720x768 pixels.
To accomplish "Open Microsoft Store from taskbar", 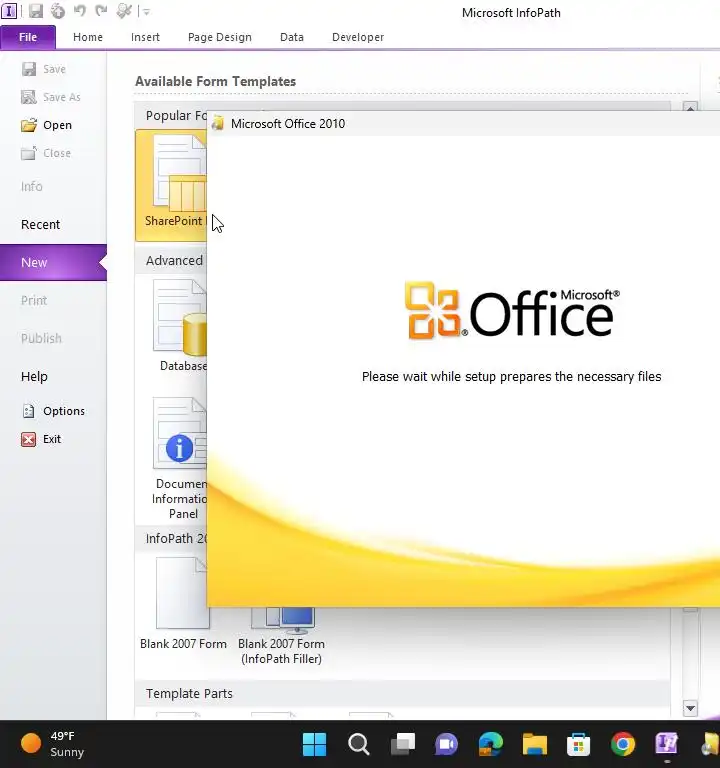I will 578,744.
